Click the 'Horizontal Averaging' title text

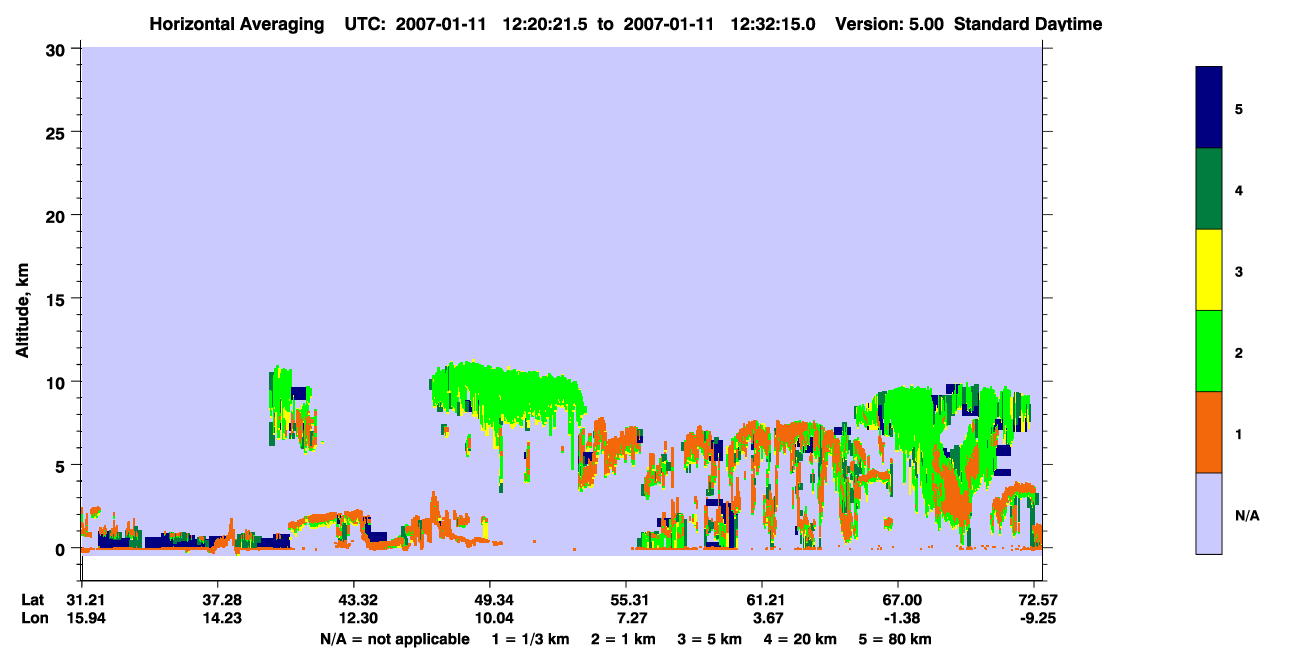[x=235, y=24]
